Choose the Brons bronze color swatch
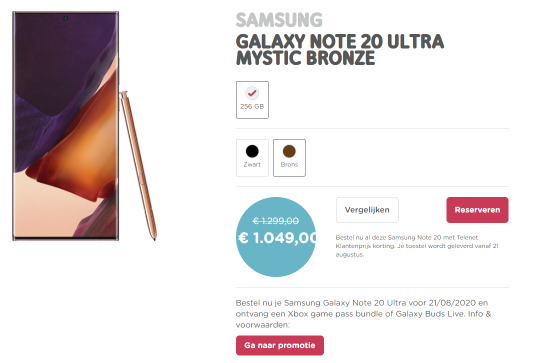The width and height of the screenshot is (533, 363). coord(289,158)
